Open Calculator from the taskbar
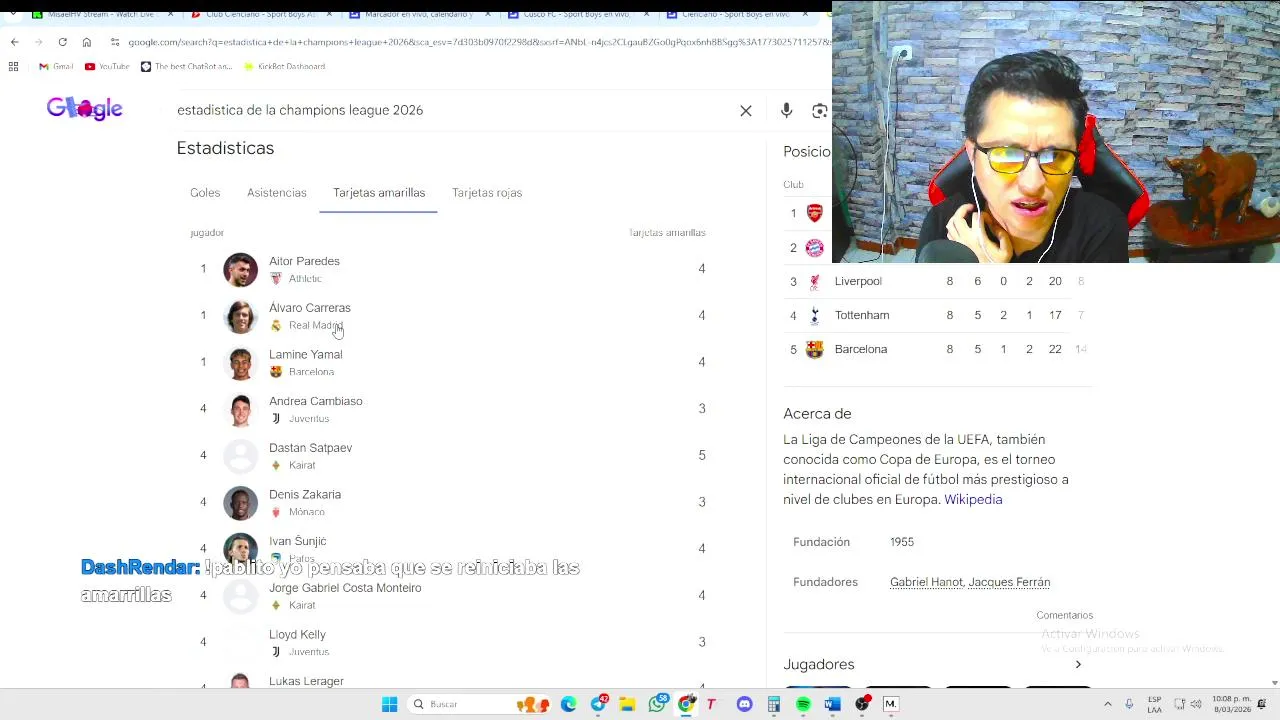 773,704
